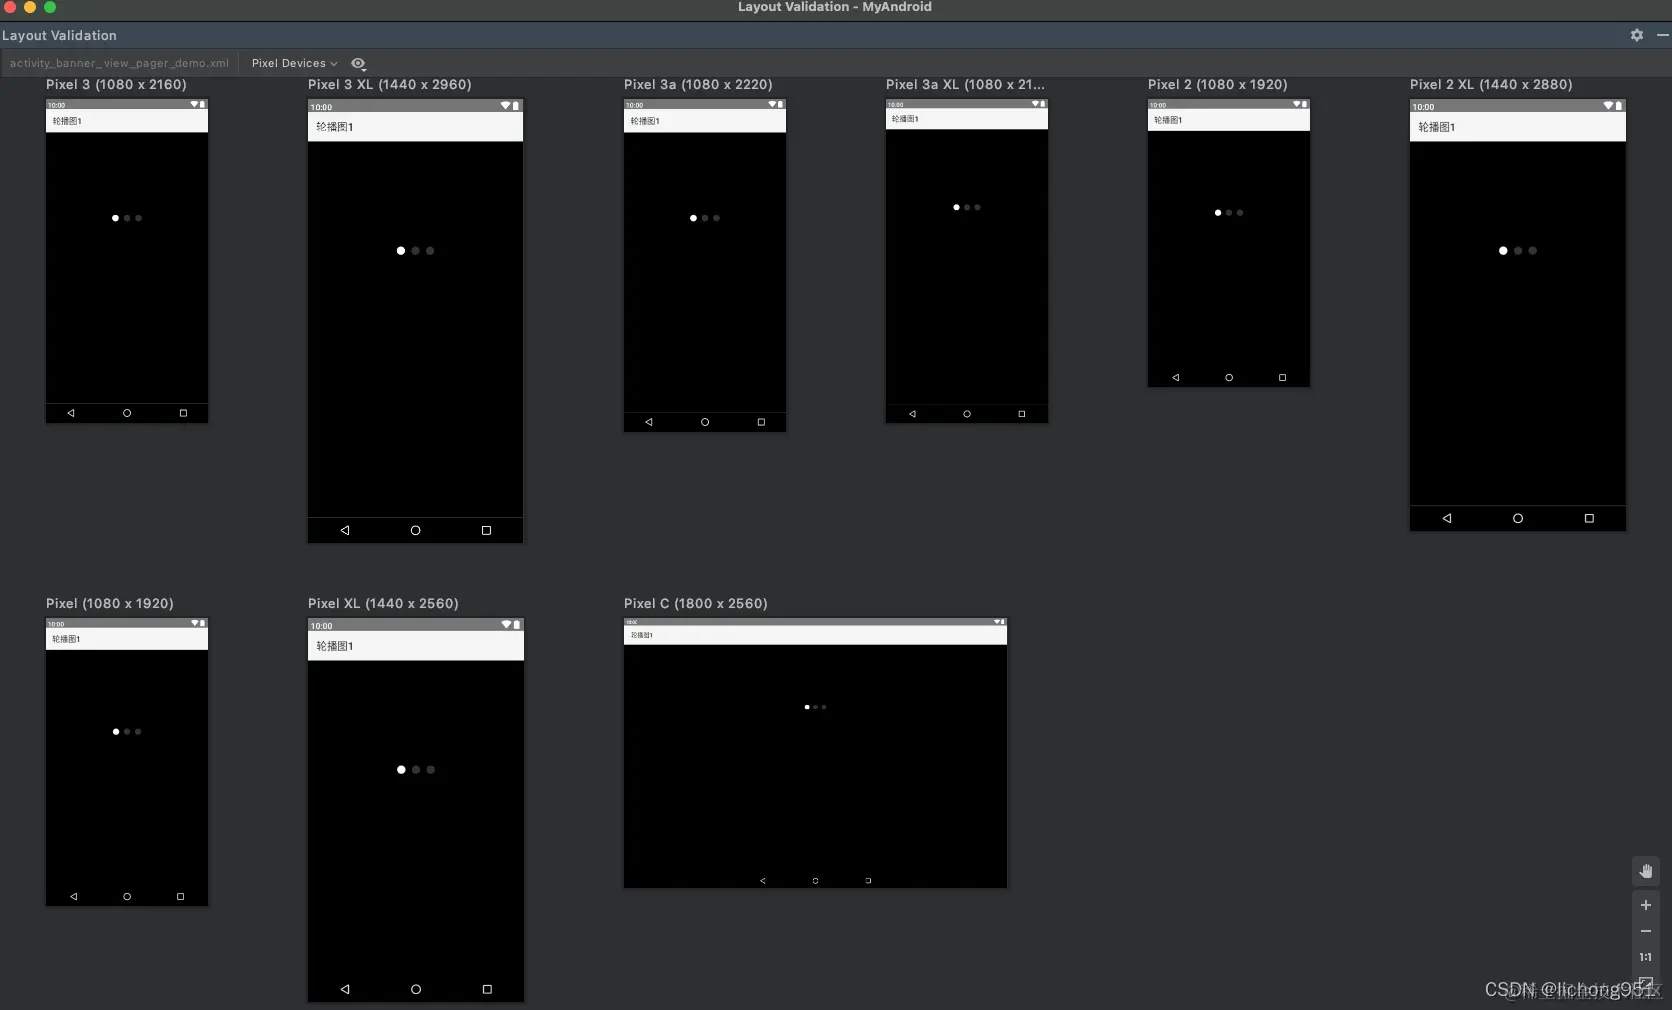Reset zoom to 1:1
The height and width of the screenshot is (1010, 1672).
pyautogui.click(x=1646, y=957)
